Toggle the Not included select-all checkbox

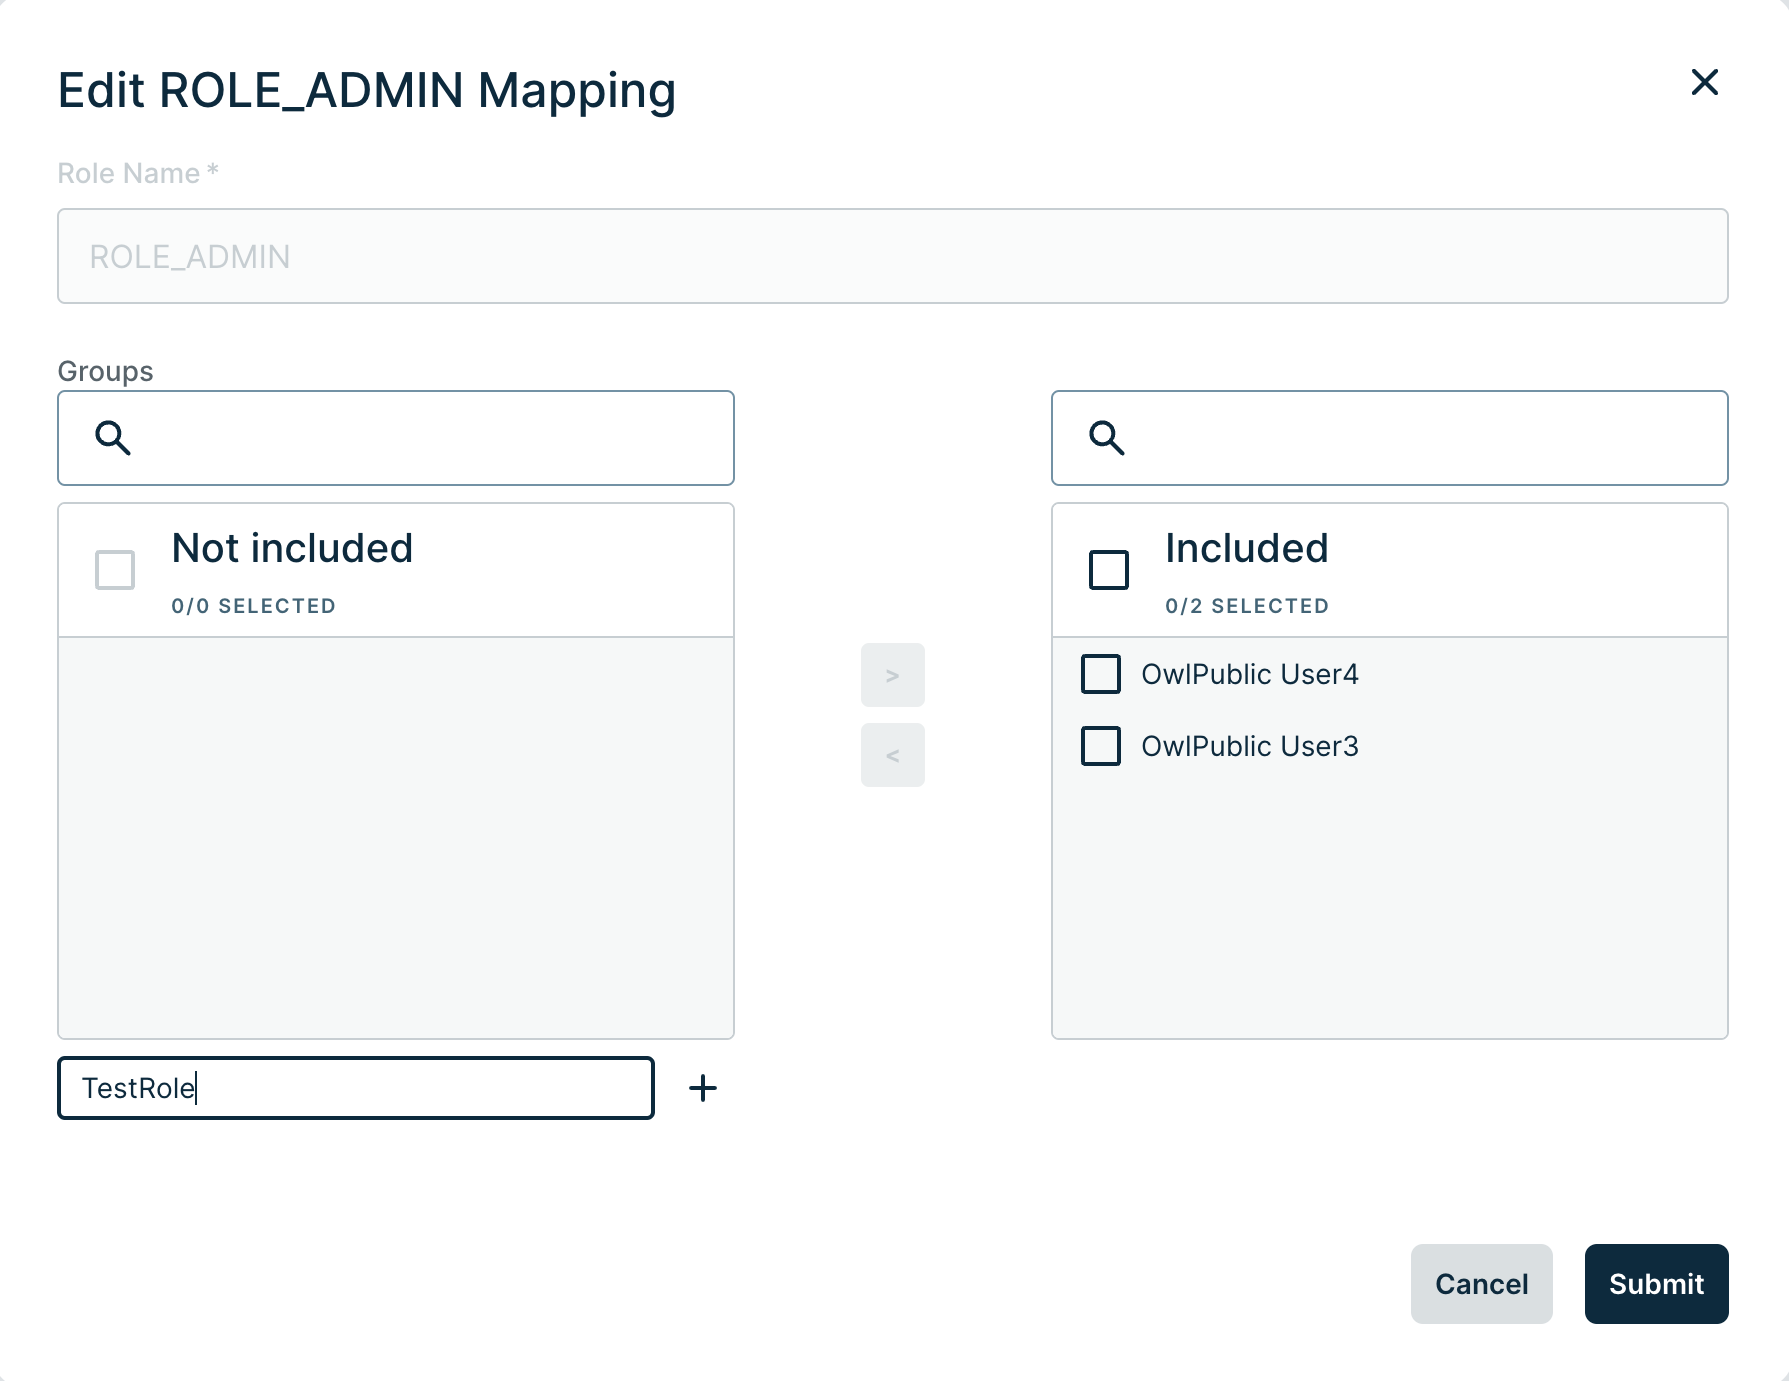pyautogui.click(x=115, y=570)
